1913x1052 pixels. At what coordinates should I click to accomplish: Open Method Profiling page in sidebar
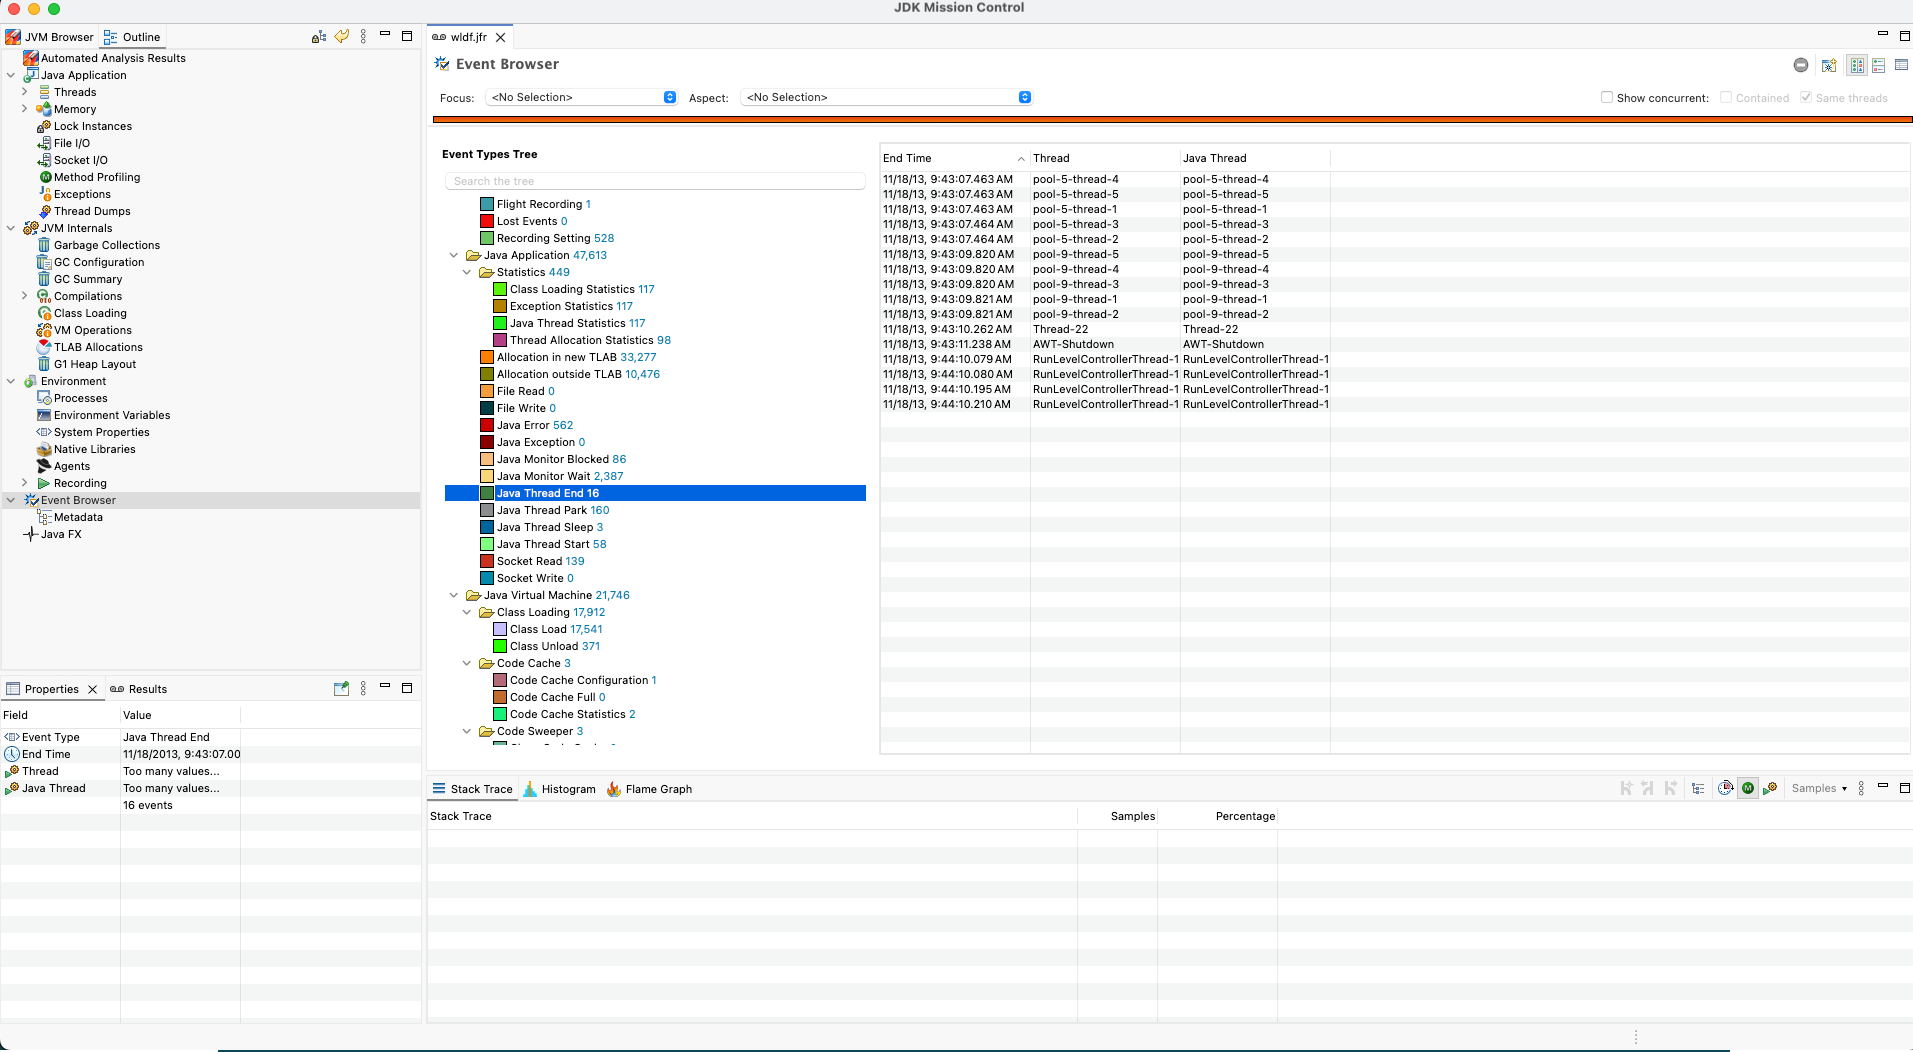(96, 177)
